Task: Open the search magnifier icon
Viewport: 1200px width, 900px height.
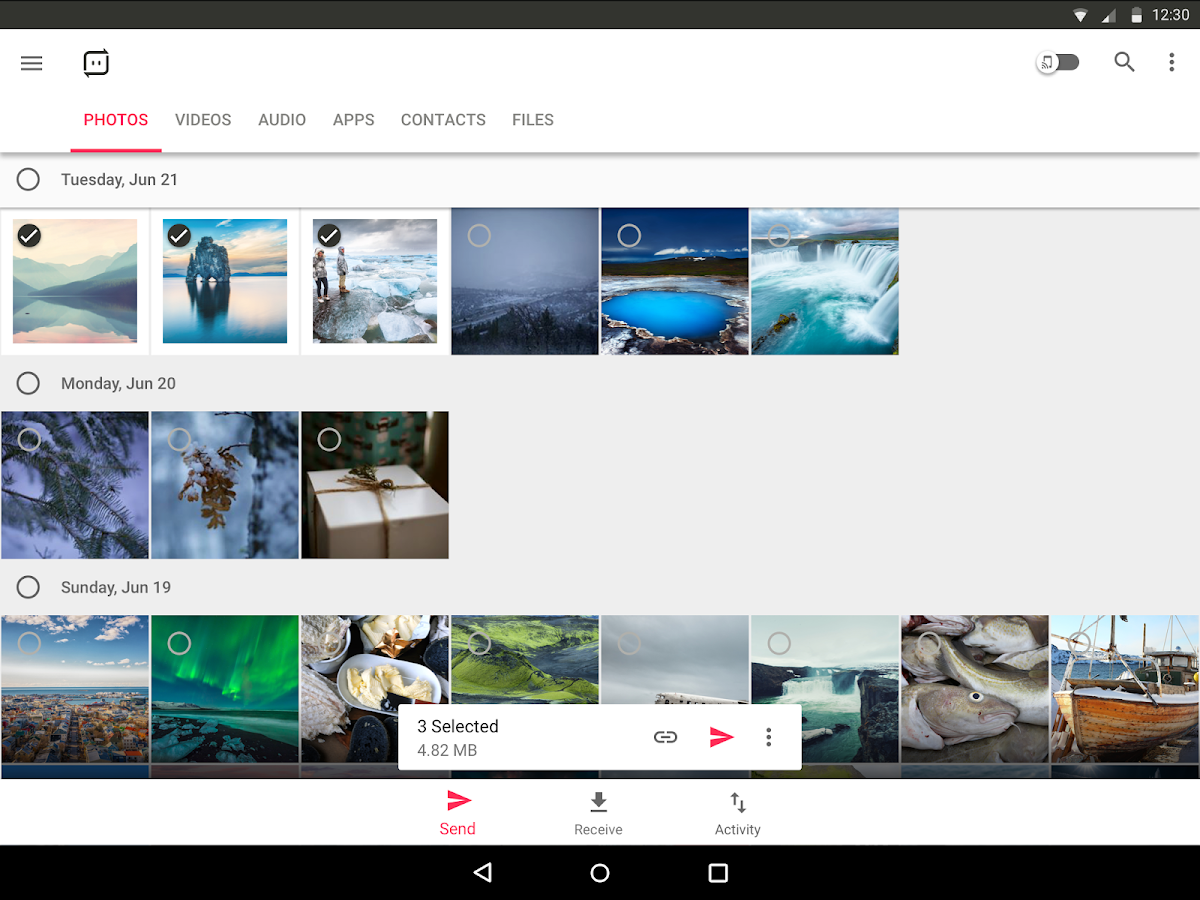Action: tap(1125, 62)
